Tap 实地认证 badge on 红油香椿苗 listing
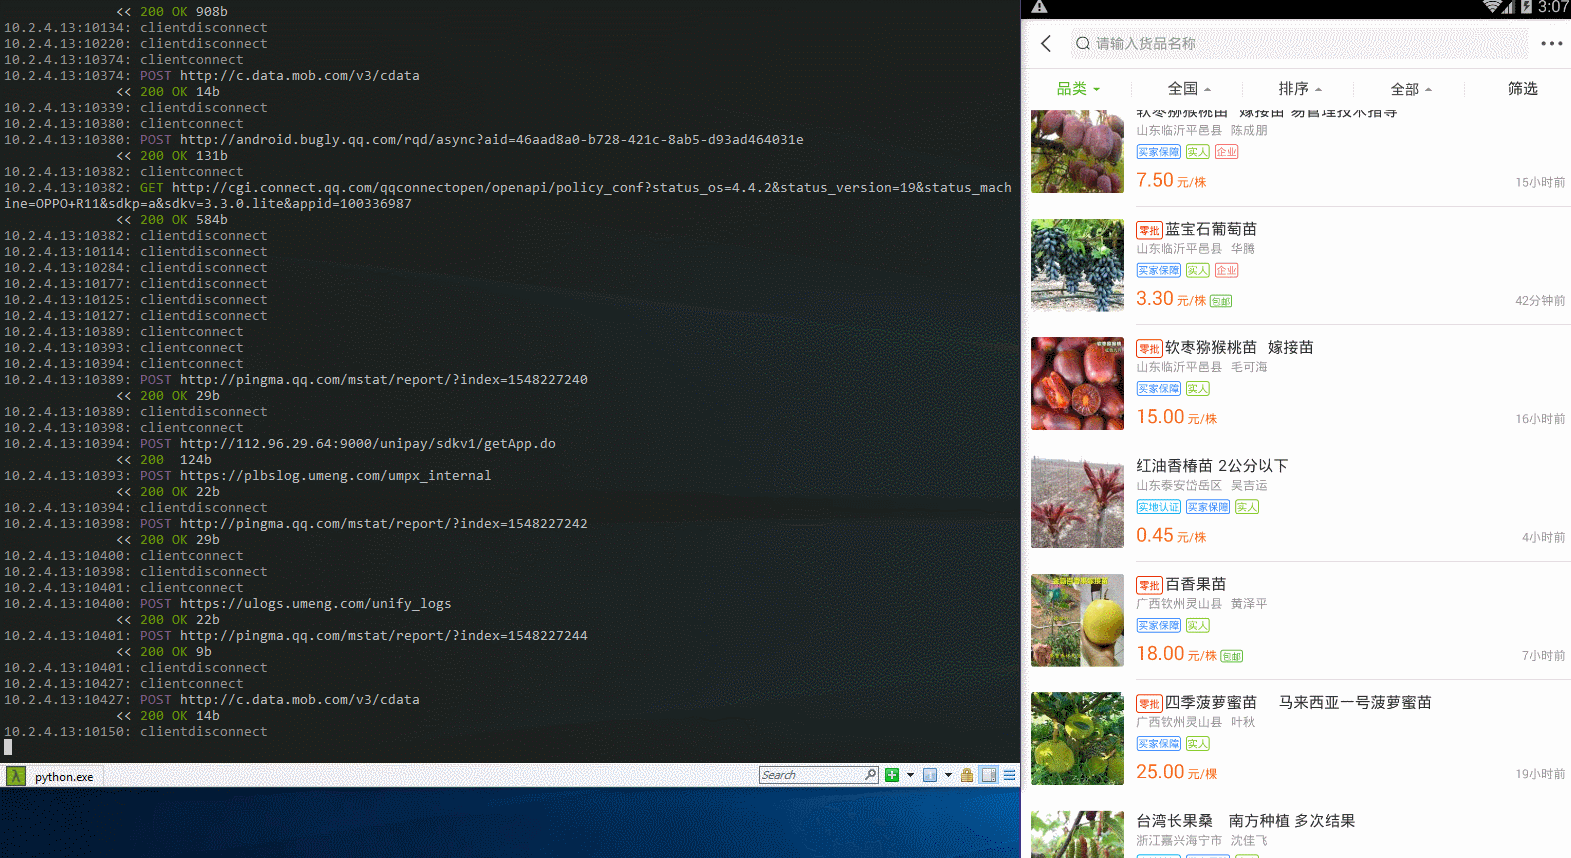Screen dimensions: 1571x858 1158,507
